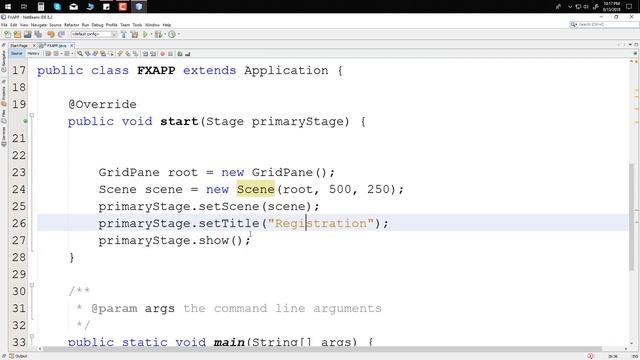Screen dimensions: 640x360
Task: Open the Run menu
Action: (85, 25)
